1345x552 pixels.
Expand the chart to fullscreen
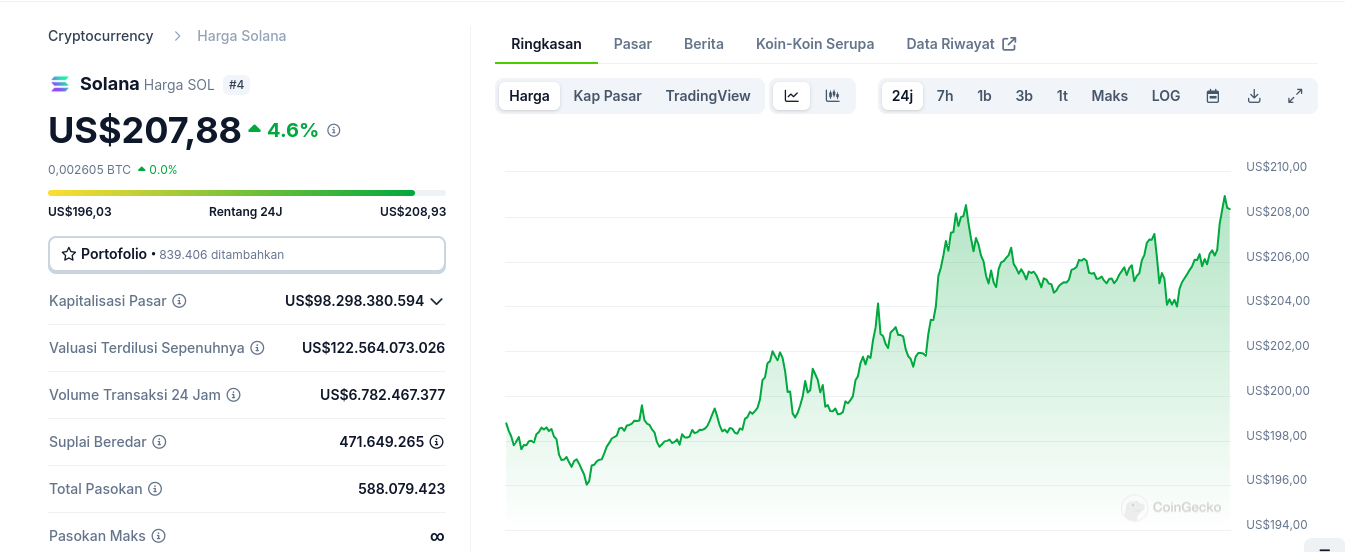pos(1295,96)
